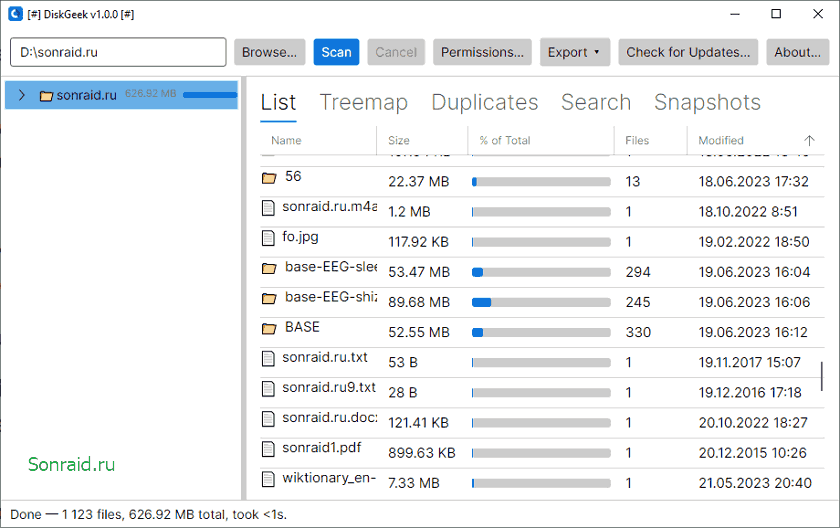Select the sonraid.ru tree item label
Viewport: 840px width, 528px height.
[86, 95]
